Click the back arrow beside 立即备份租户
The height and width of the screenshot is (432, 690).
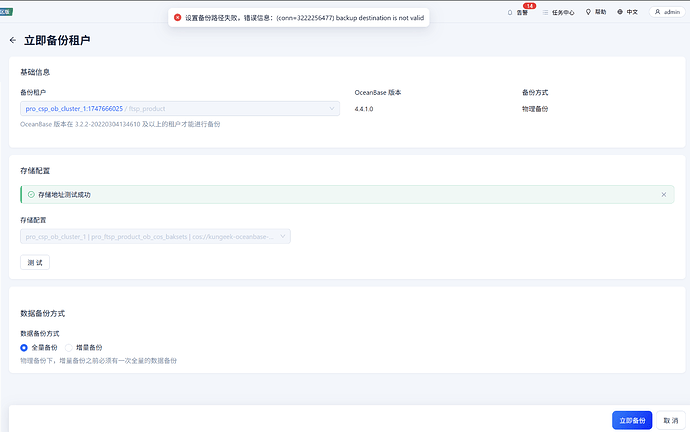[13, 40]
